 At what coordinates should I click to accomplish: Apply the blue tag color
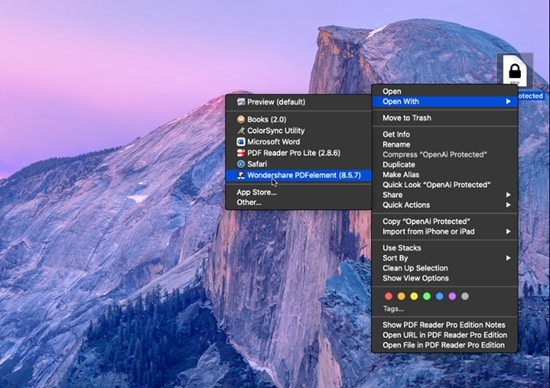click(x=440, y=296)
